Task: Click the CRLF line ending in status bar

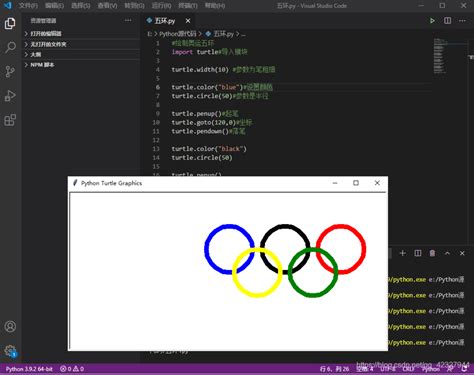Action: tap(408, 369)
